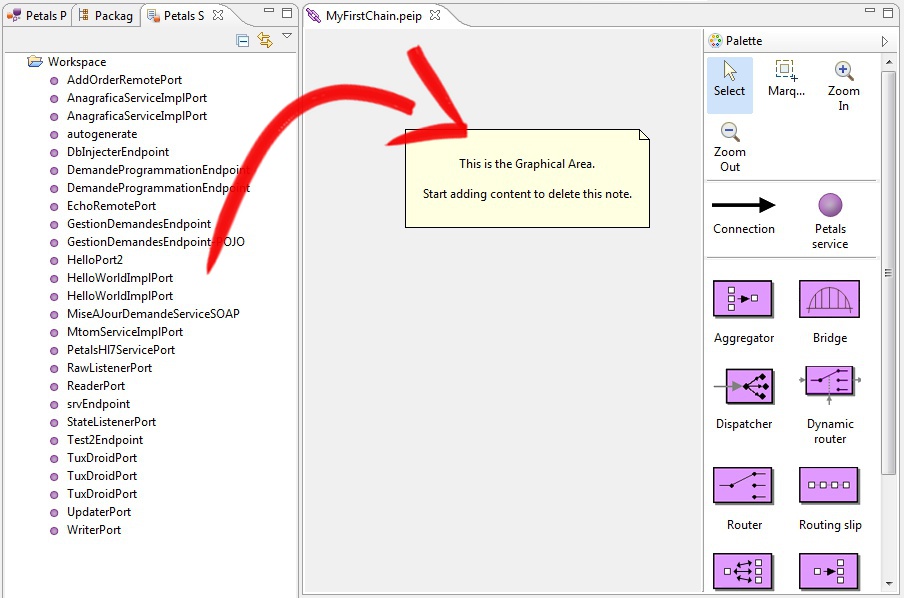
Task: Activate the Connection arrow tool
Action: 743,206
